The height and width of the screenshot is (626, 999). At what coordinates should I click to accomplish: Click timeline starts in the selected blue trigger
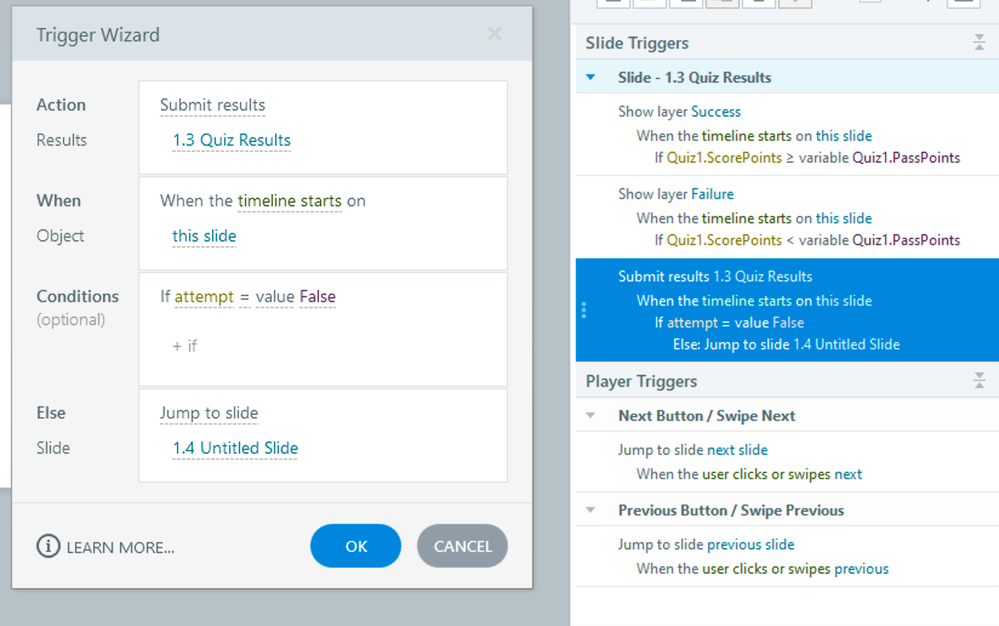tap(746, 301)
